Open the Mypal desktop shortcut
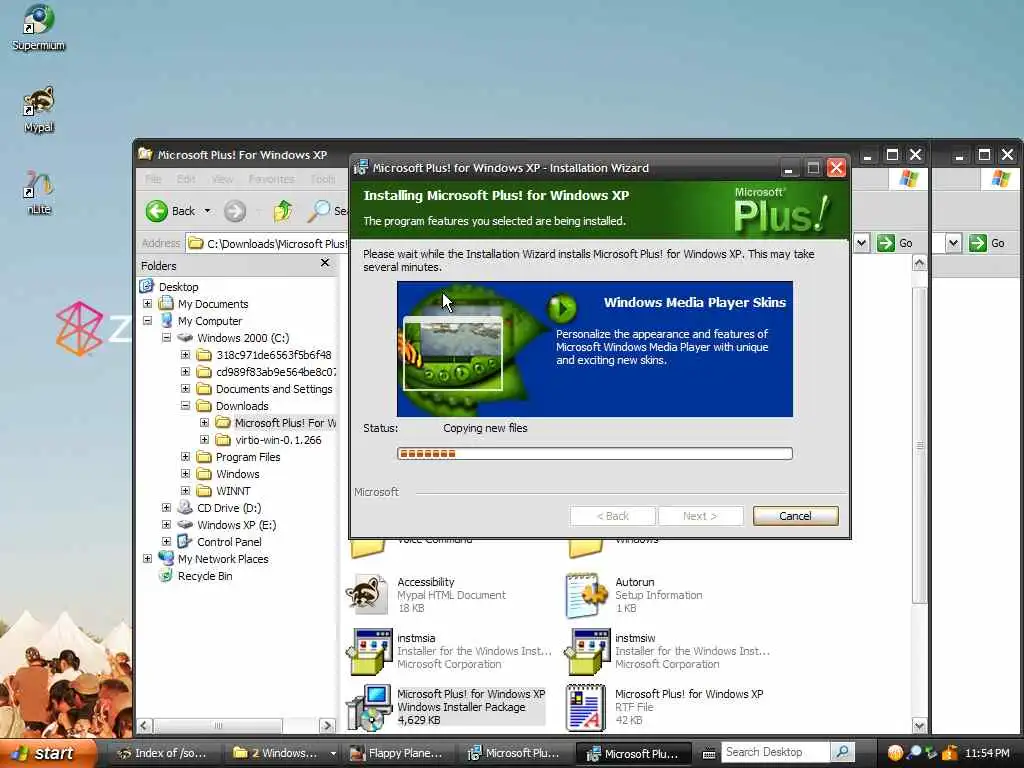 pyautogui.click(x=38, y=109)
